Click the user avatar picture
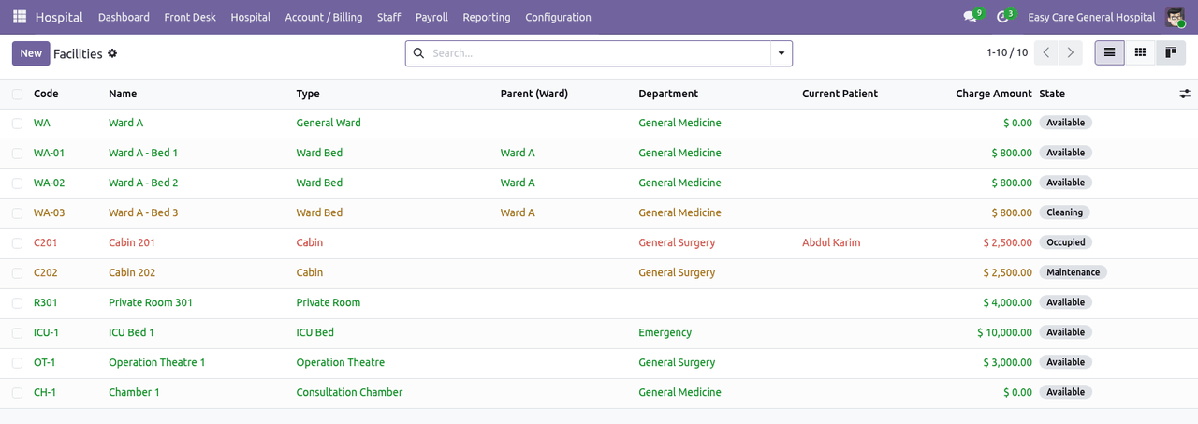Viewport: 1198px width, 424px height. [1174, 17]
